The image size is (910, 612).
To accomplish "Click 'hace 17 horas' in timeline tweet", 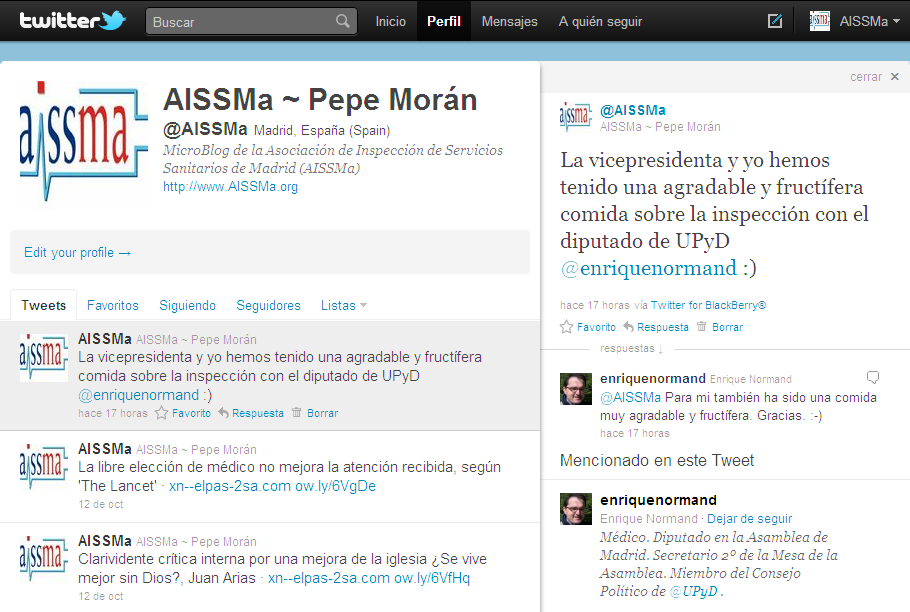I will point(113,413).
